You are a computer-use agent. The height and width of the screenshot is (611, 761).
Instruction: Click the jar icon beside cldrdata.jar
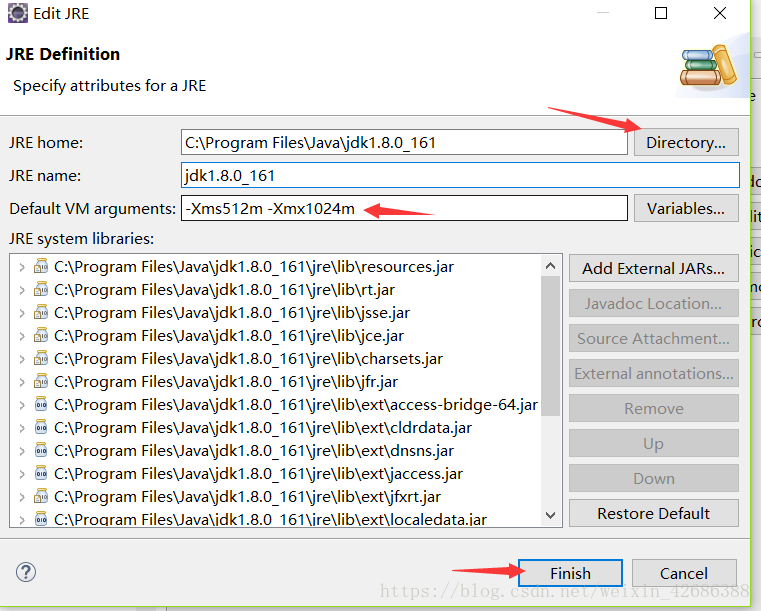(41, 428)
